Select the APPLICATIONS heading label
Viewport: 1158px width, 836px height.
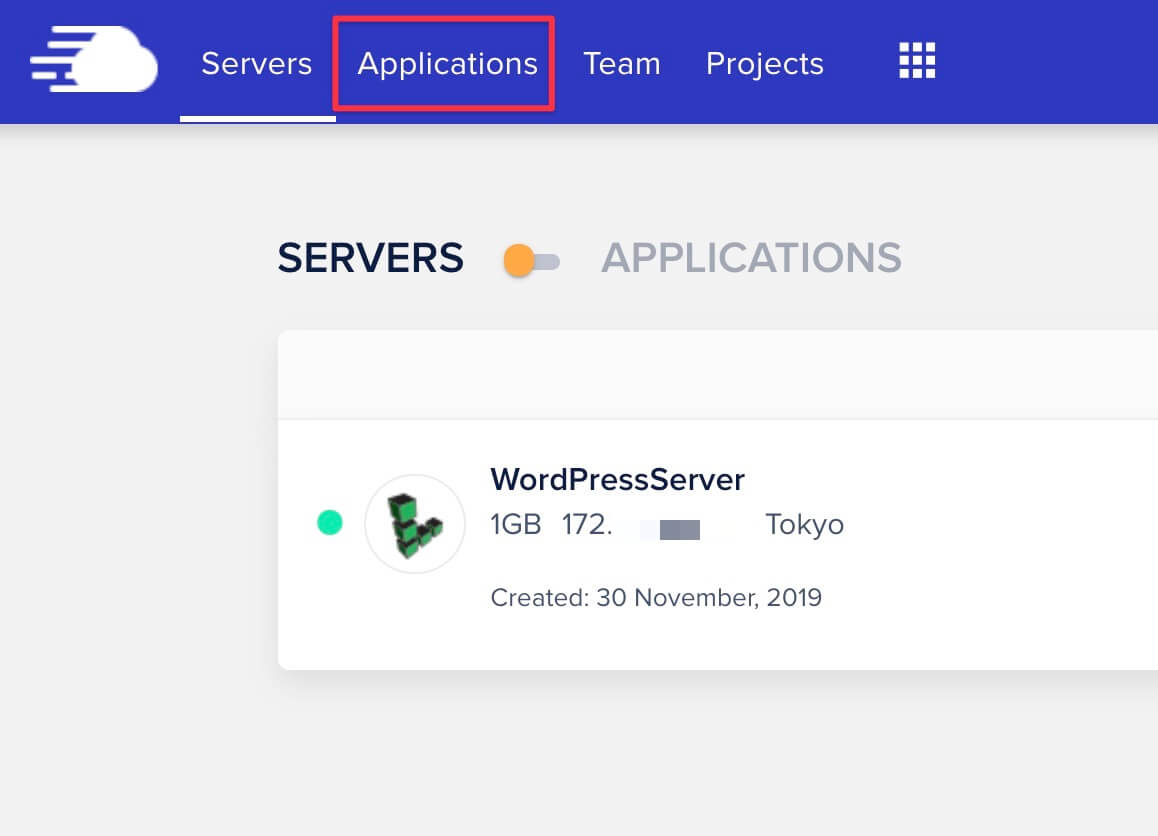[751, 258]
